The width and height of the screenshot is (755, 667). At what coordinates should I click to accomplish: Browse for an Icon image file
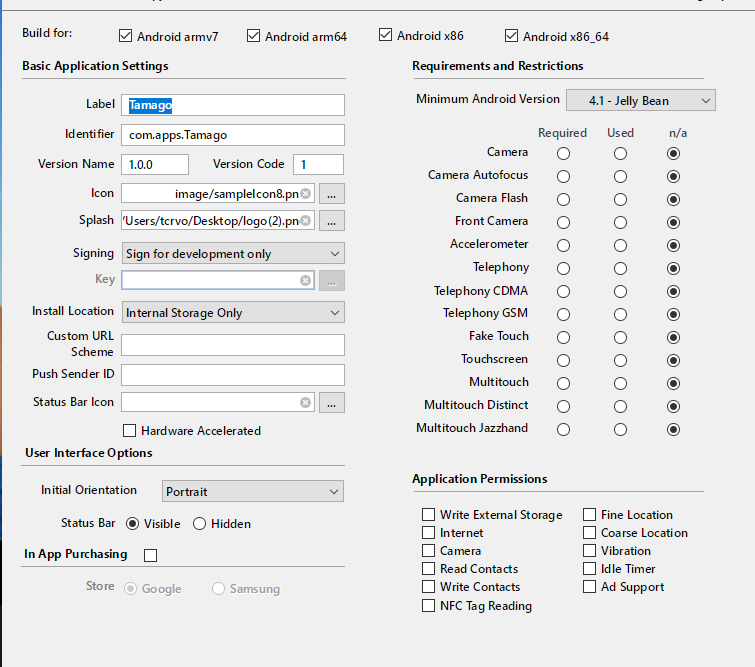pos(333,193)
